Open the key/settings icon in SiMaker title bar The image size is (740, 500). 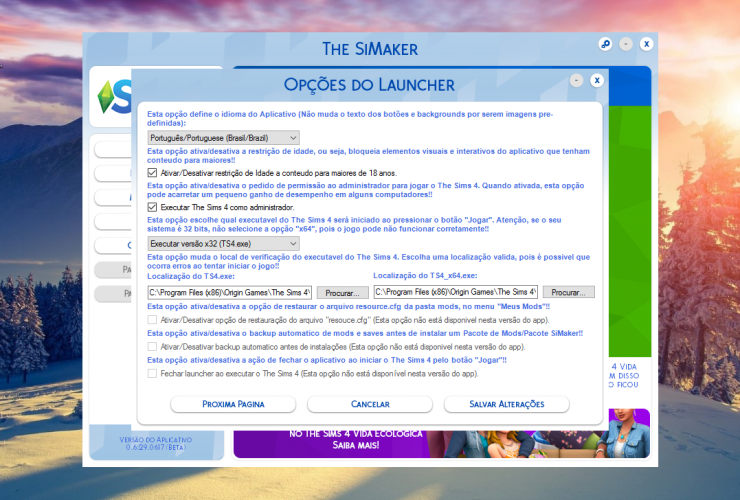pyautogui.click(x=605, y=44)
